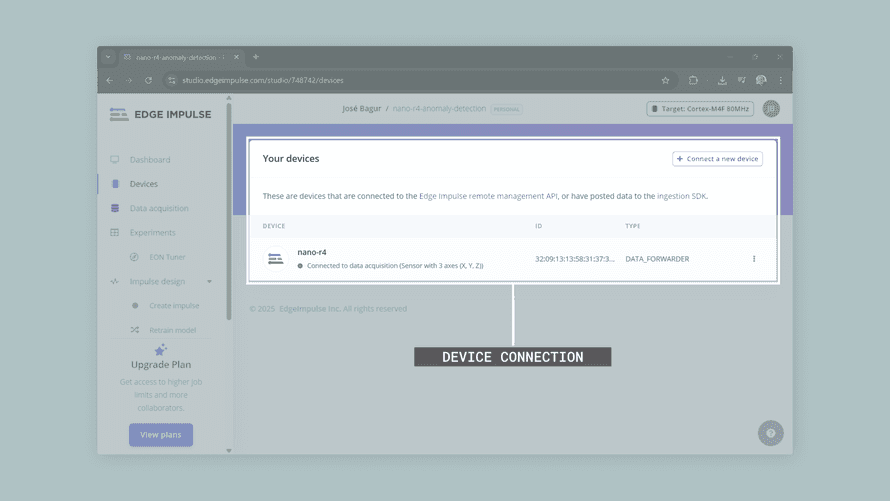Bookmark page with star icon

(x=665, y=81)
